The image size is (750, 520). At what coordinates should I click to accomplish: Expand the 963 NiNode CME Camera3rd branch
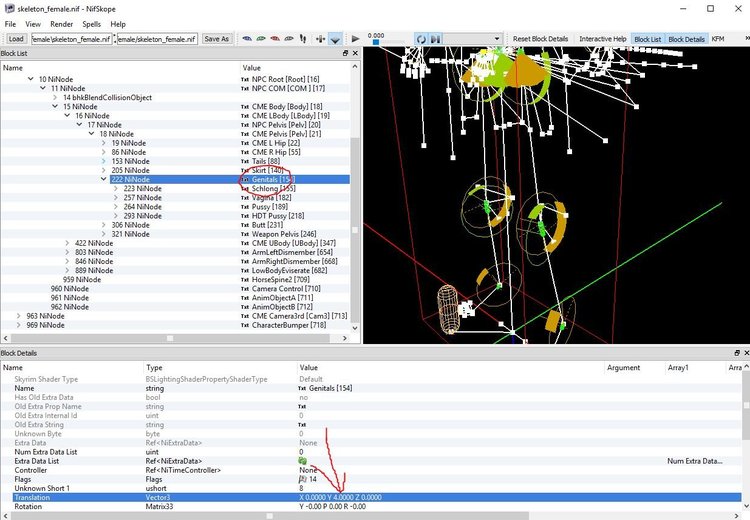tap(19, 316)
